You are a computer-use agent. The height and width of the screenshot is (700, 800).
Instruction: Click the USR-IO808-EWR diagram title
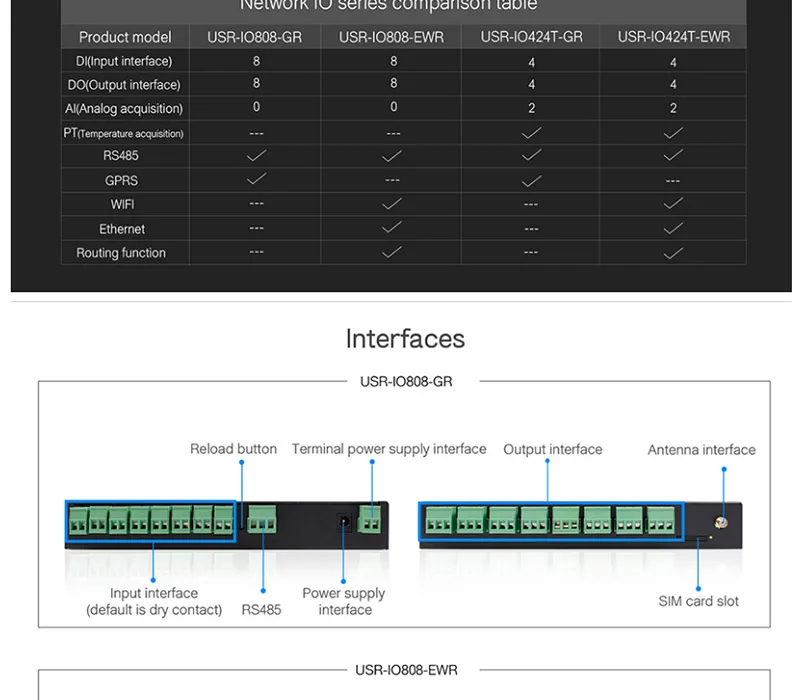click(406, 670)
